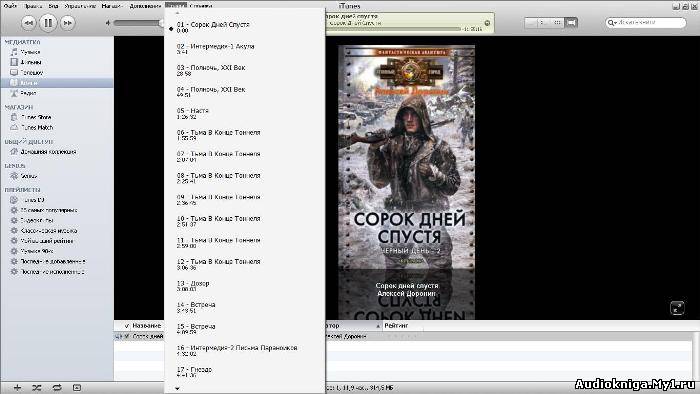Viewport: 700px width, 394px height.
Task: Add a new playlist with plus icon
Action: pyautogui.click(x=17, y=388)
